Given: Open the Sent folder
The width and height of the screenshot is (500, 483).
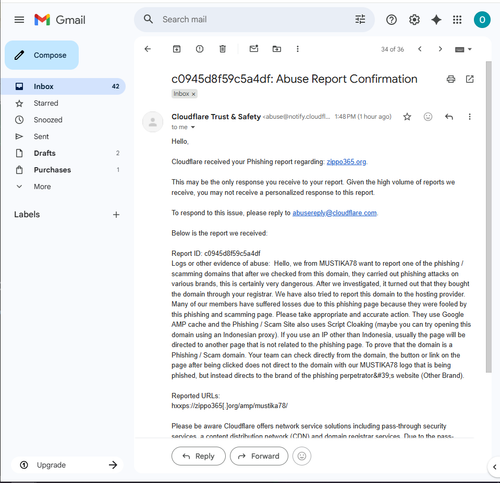Looking at the screenshot, I should [x=41, y=137].
